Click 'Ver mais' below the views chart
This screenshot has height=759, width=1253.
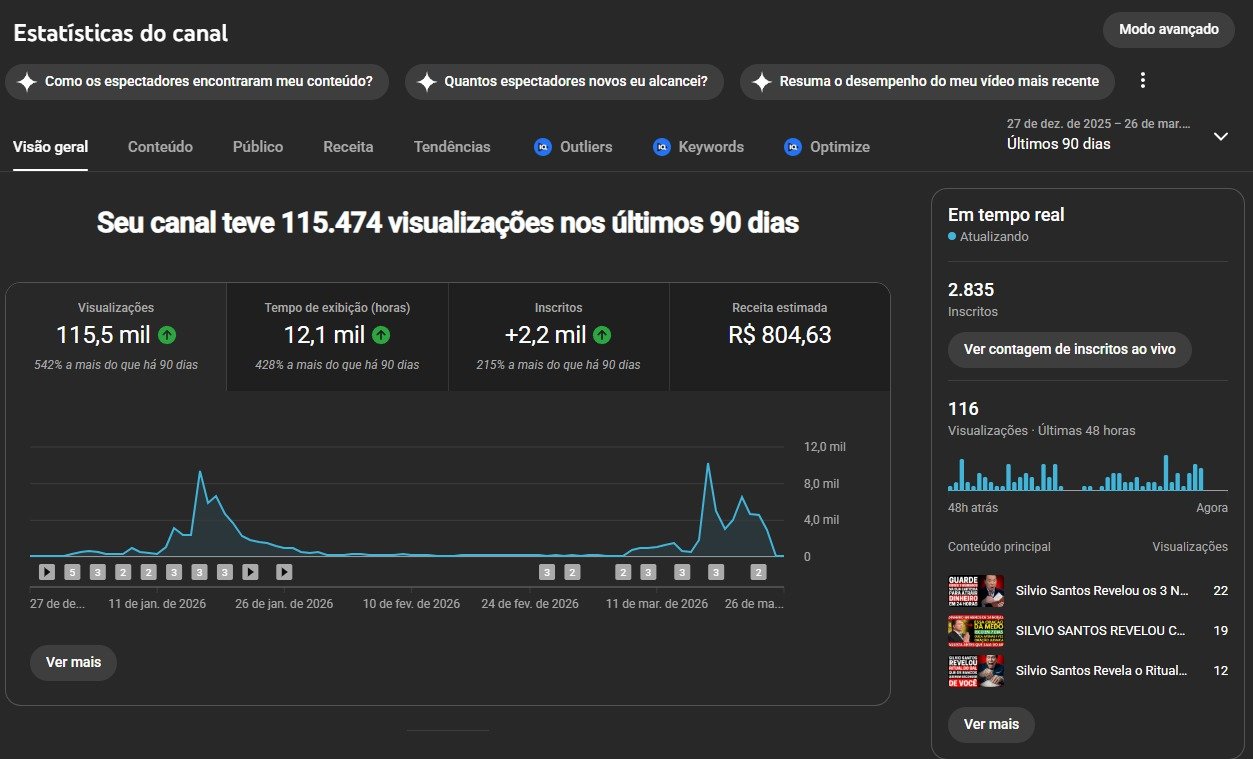[x=73, y=662]
